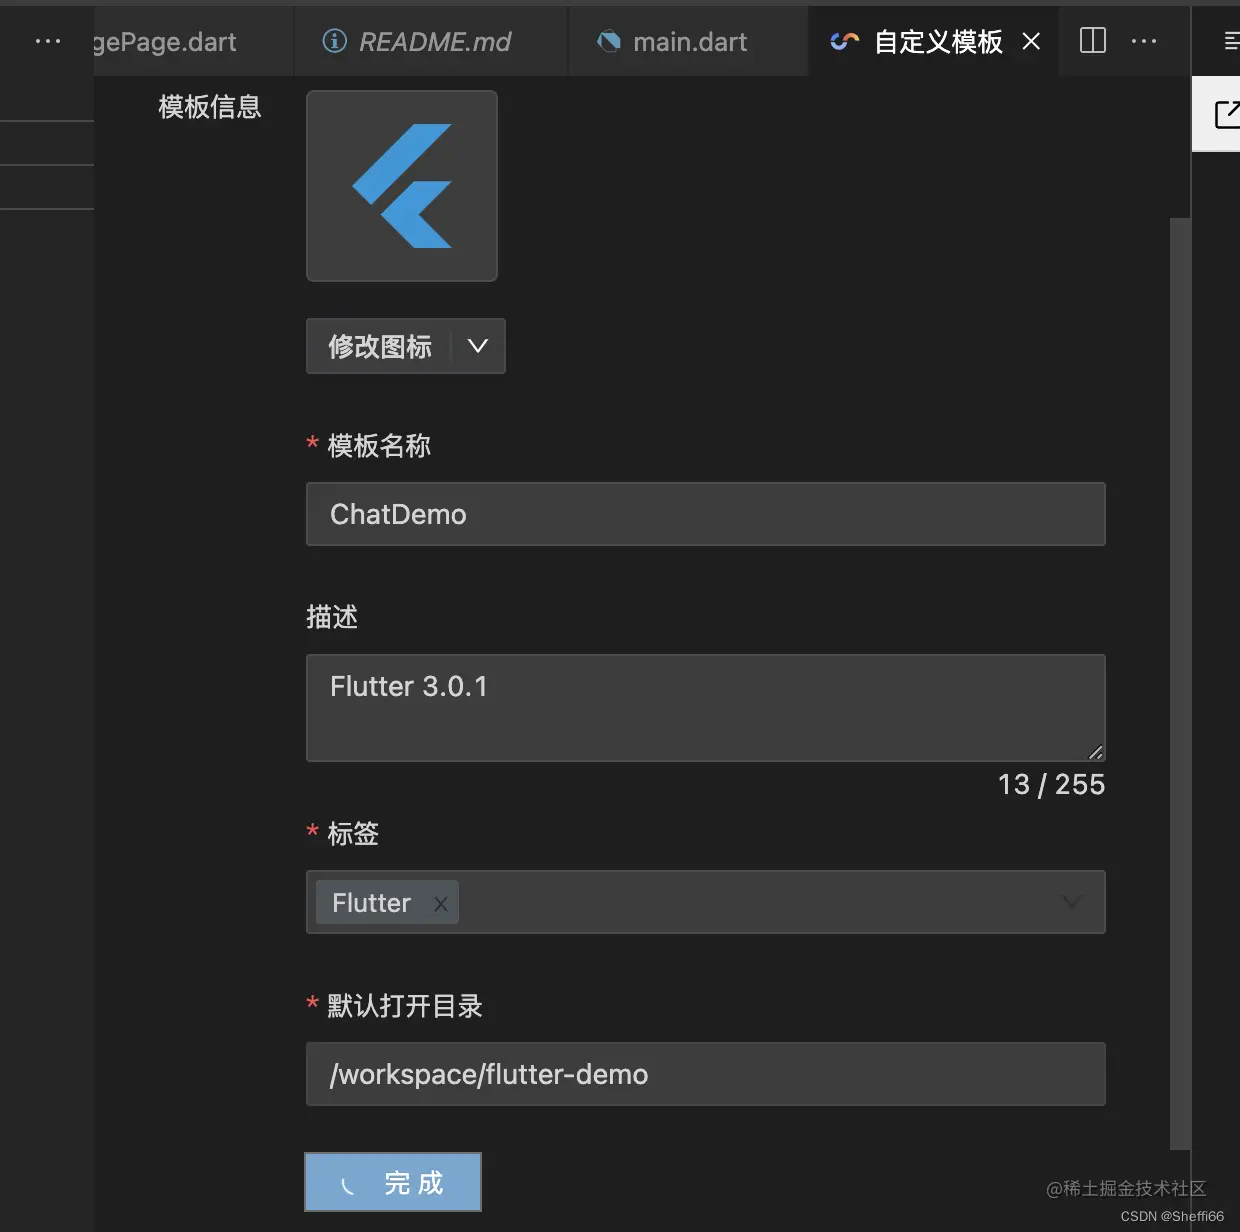Switch to the README.md tab
Screen dimensions: 1240x1232
point(435,41)
